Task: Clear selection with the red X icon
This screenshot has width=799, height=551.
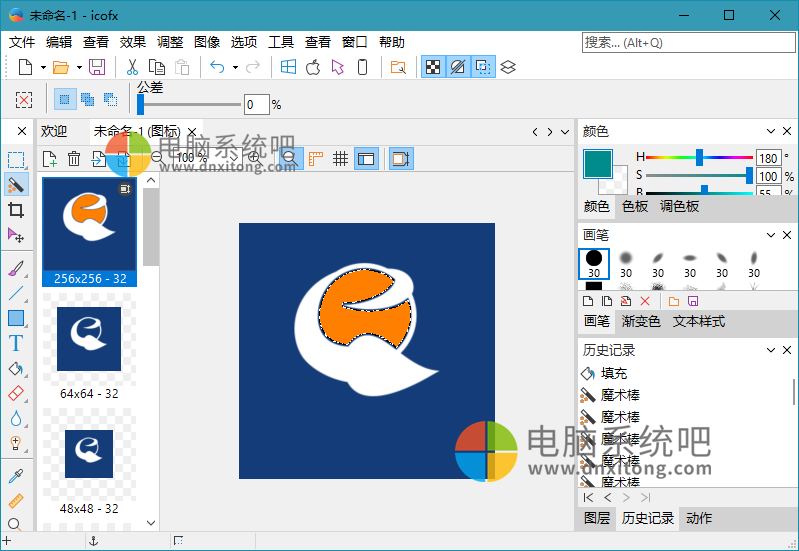Action: point(24,99)
